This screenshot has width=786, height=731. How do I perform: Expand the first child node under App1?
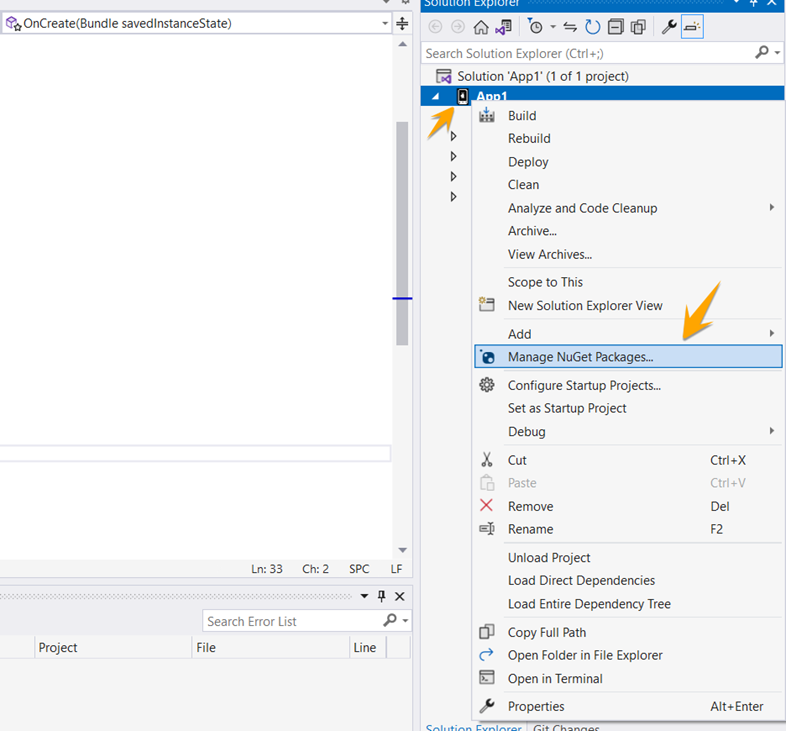coord(453,136)
